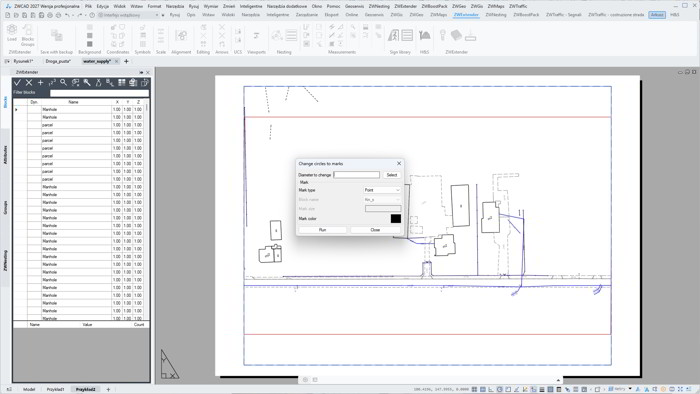Click the dark Background swatch icon in ribbon
Image resolution: width=700 pixels, height=394 pixels.
click(90, 44)
